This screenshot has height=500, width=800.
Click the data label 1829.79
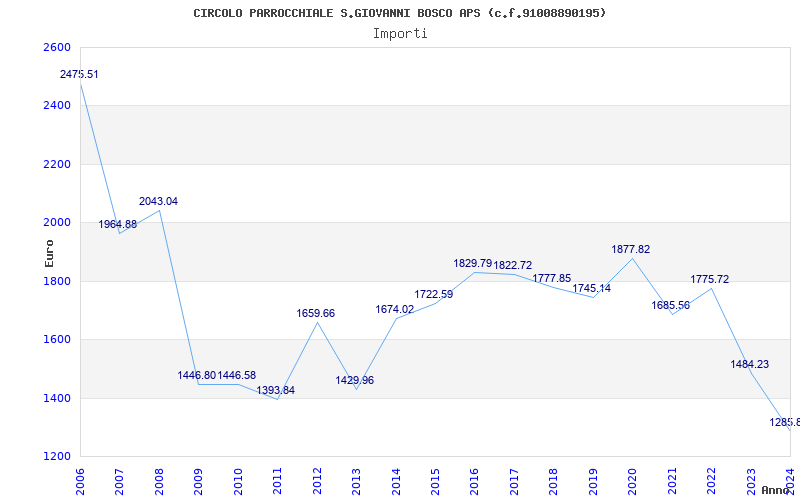[473, 264]
